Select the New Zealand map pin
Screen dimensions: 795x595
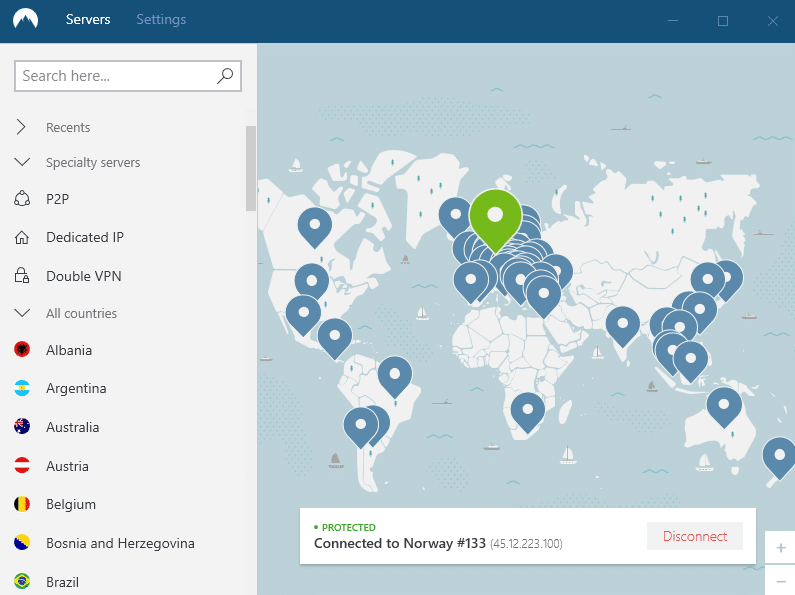pyautogui.click(x=780, y=457)
